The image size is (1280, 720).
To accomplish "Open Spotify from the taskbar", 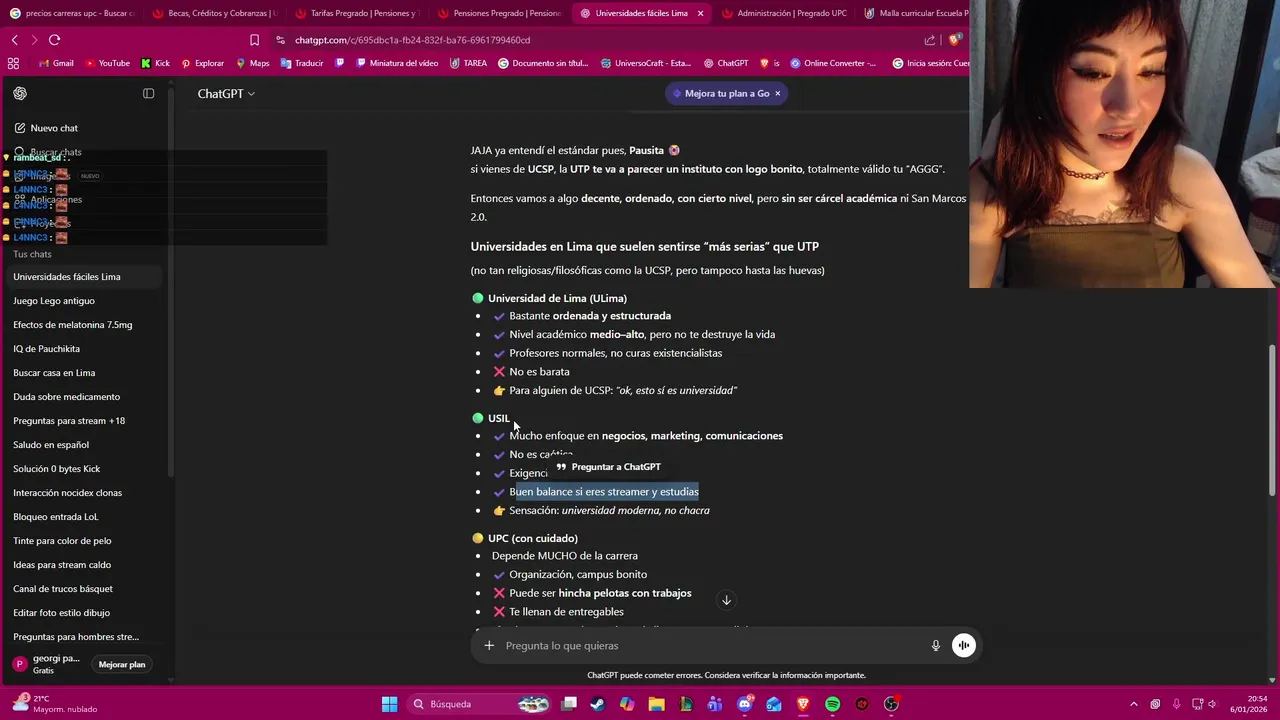I will [833, 704].
